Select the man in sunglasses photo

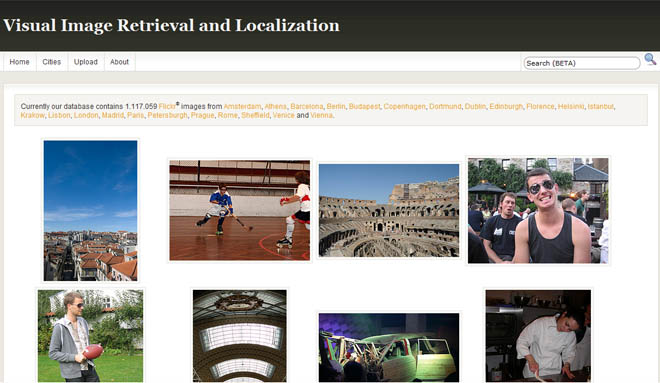pos(538,210)
